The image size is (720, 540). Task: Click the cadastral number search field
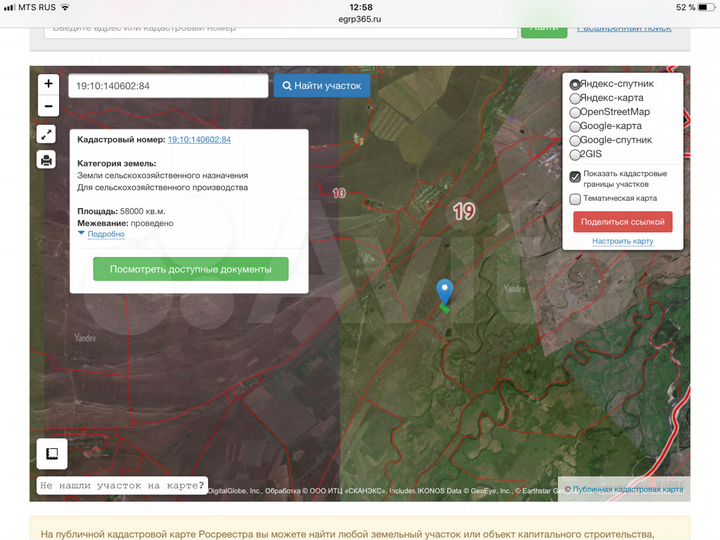pyautogui.click(x=167, y=86)
